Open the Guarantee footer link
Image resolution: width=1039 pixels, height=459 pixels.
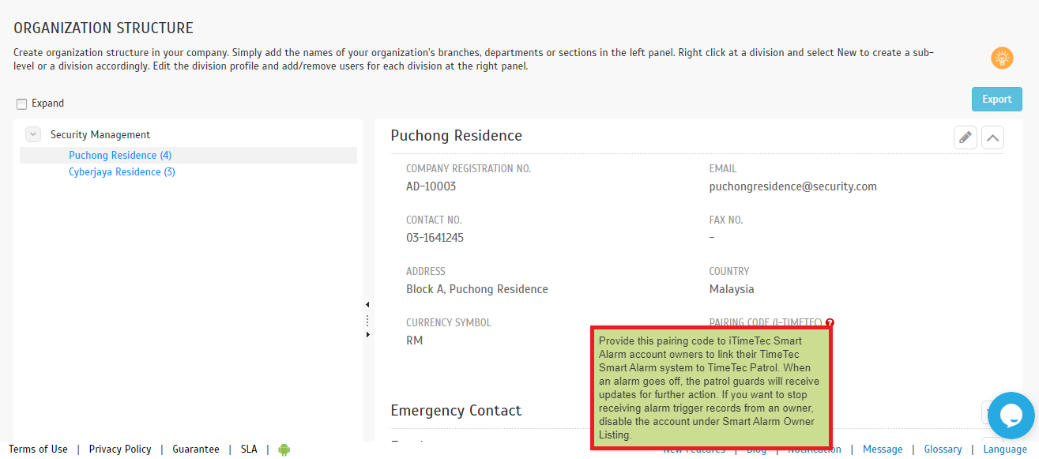[195, 449]
